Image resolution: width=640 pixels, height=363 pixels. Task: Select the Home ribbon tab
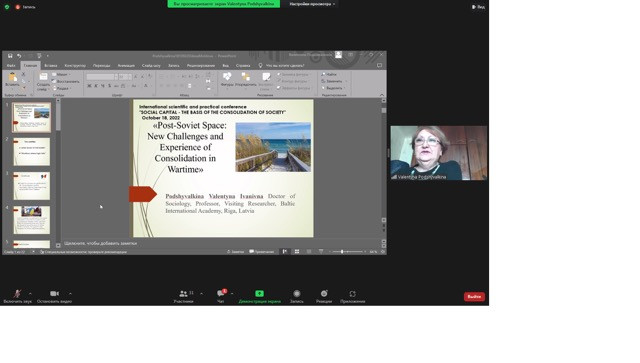30,65
